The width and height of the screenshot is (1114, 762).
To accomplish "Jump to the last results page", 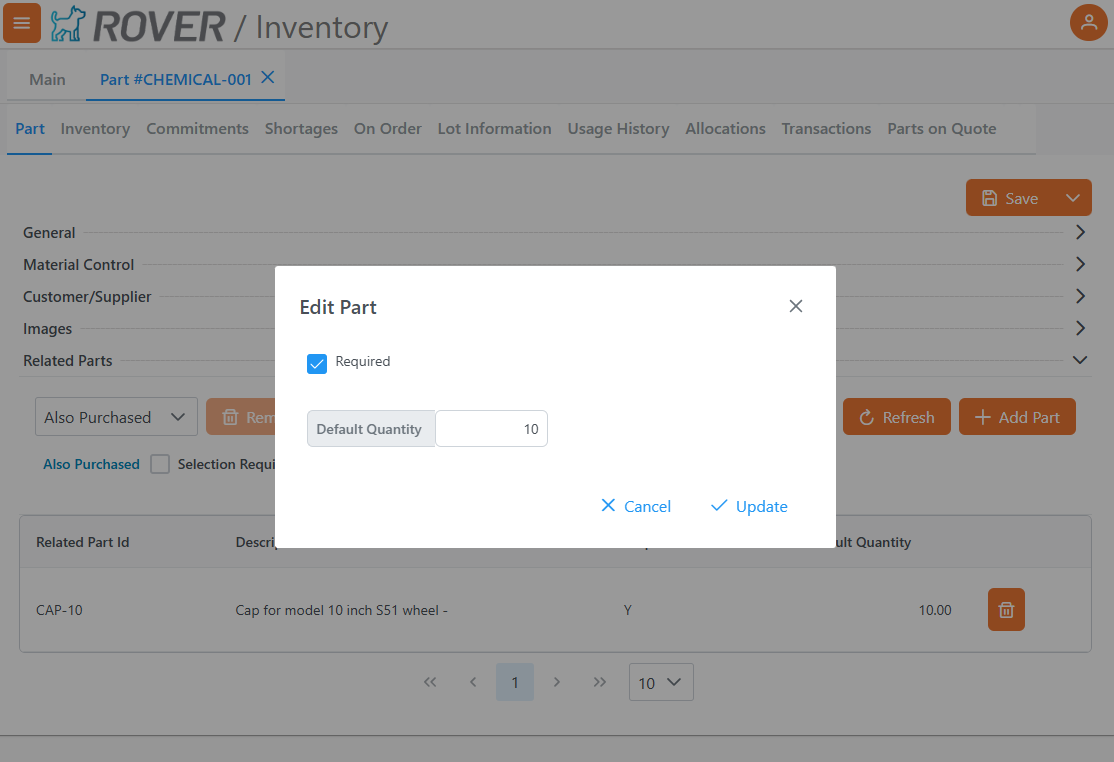I will 599,682.
